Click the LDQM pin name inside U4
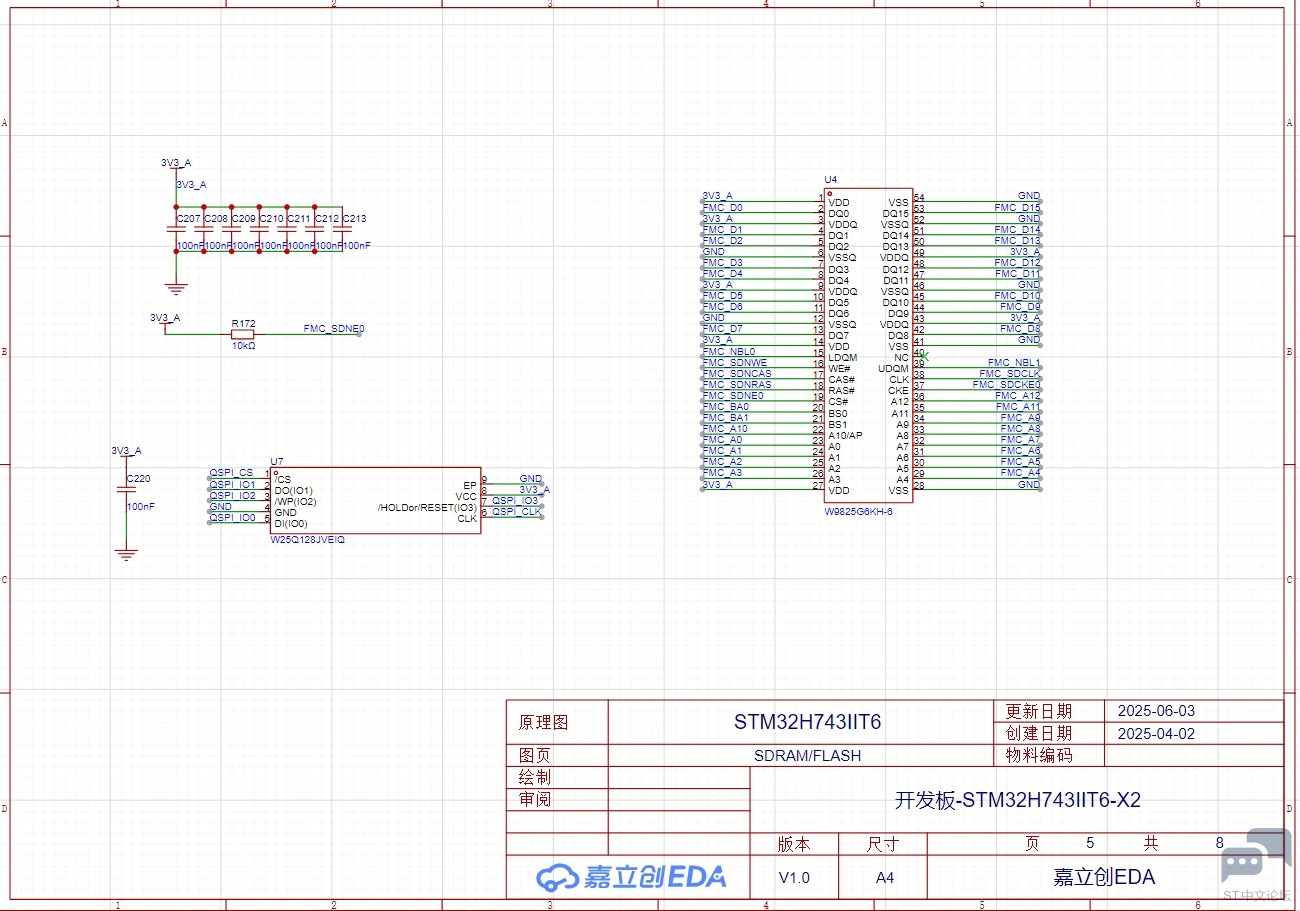 843,357
